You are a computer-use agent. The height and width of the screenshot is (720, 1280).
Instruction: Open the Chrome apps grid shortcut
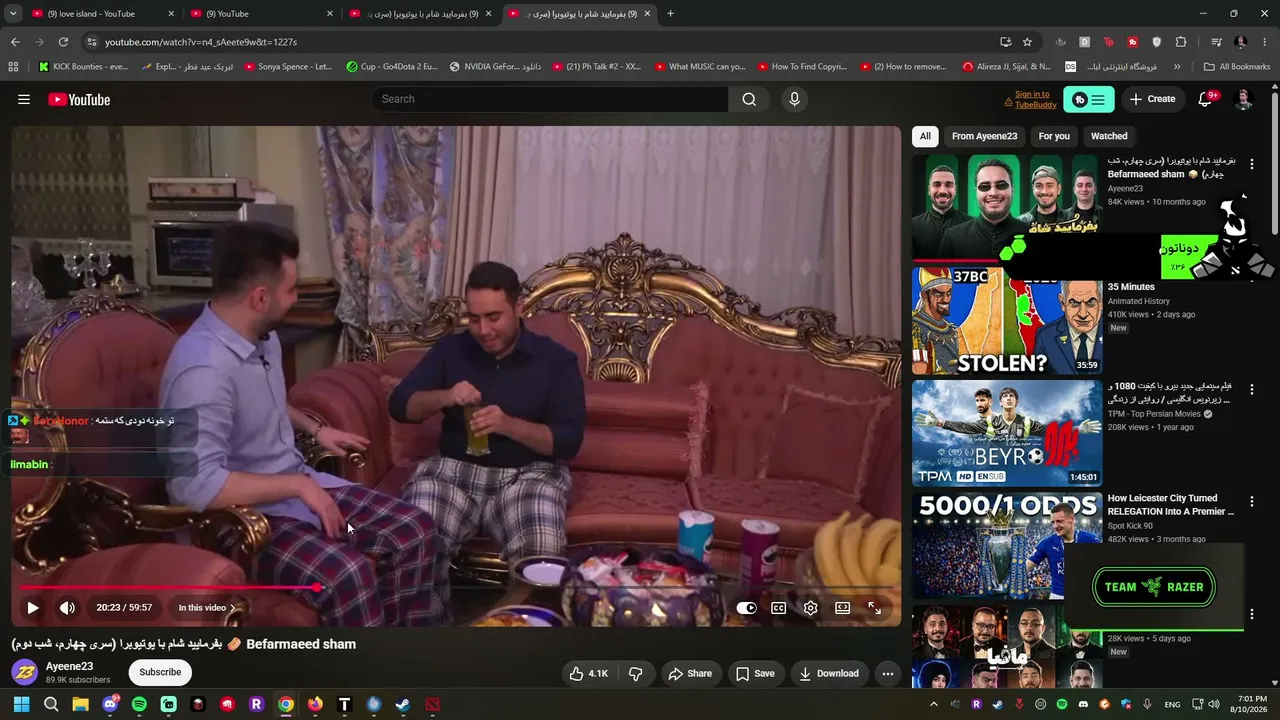click(13, 67)
